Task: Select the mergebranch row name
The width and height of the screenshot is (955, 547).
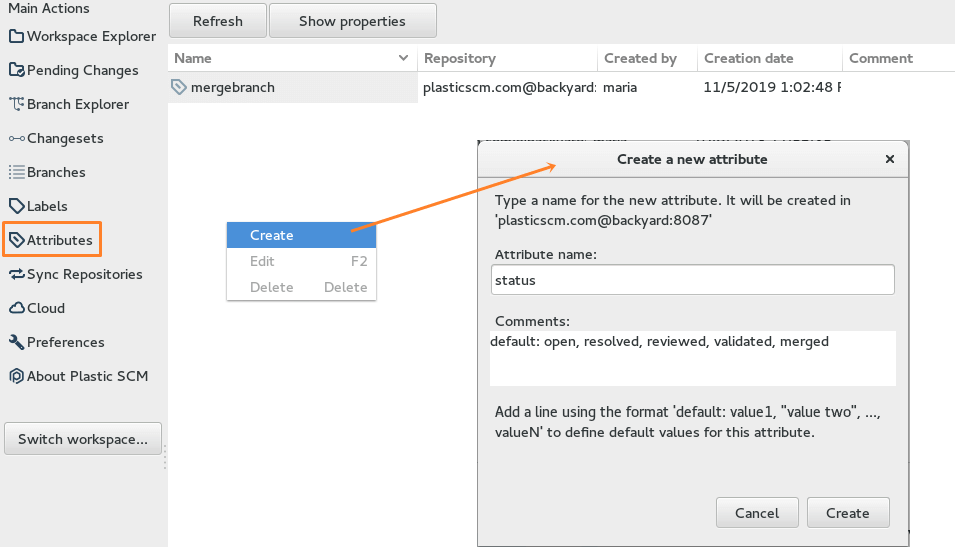Action: [x=233, y=87]
